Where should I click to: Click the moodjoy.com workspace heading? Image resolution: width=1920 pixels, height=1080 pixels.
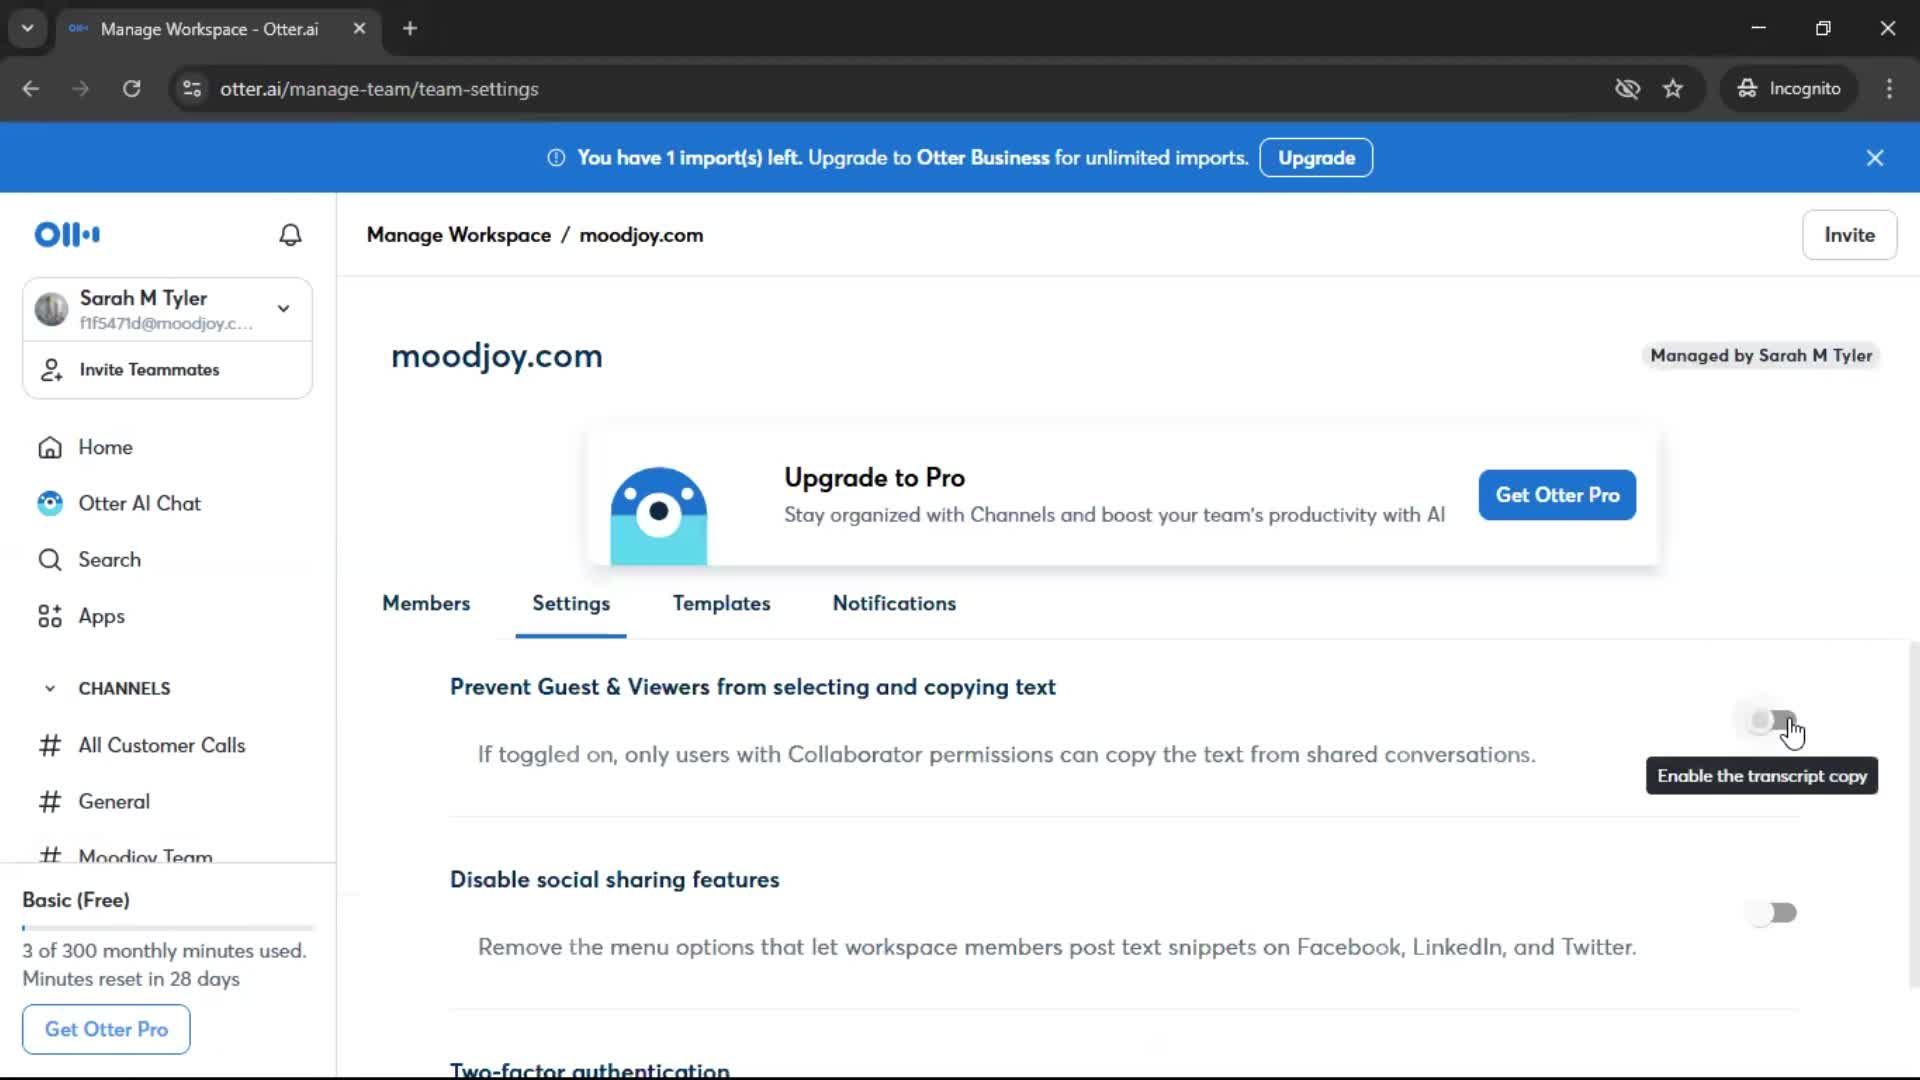[497, 356]
